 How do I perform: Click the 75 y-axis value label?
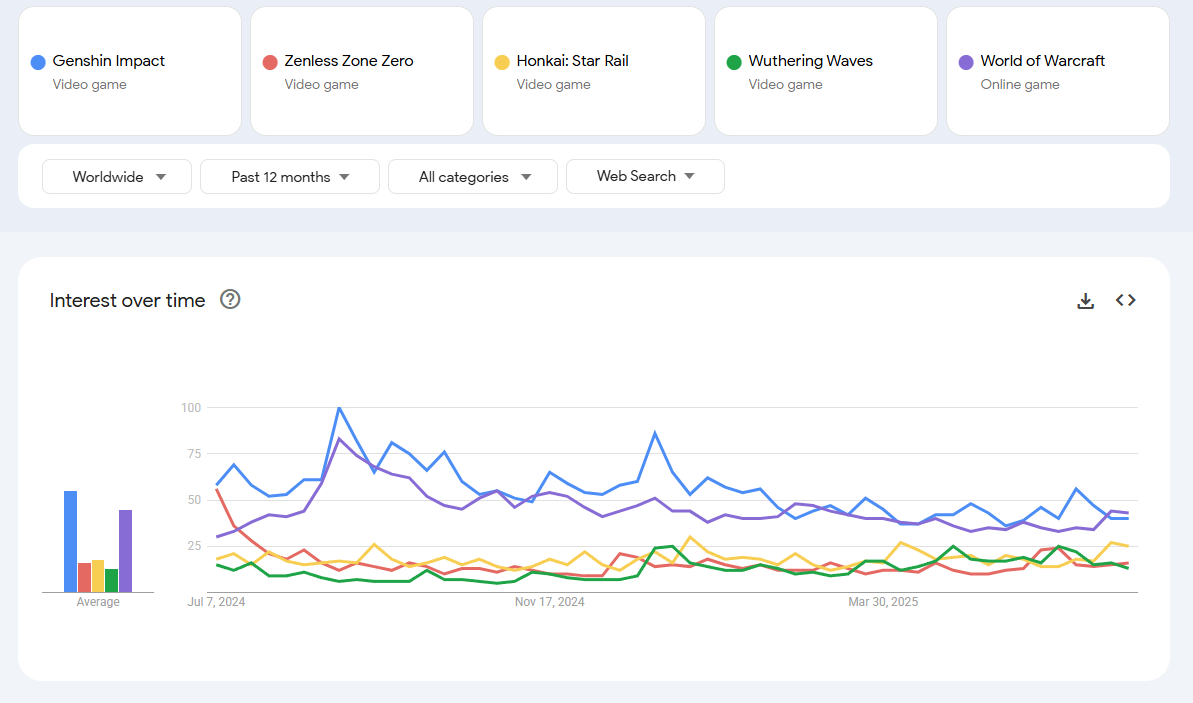coord(194,454)
